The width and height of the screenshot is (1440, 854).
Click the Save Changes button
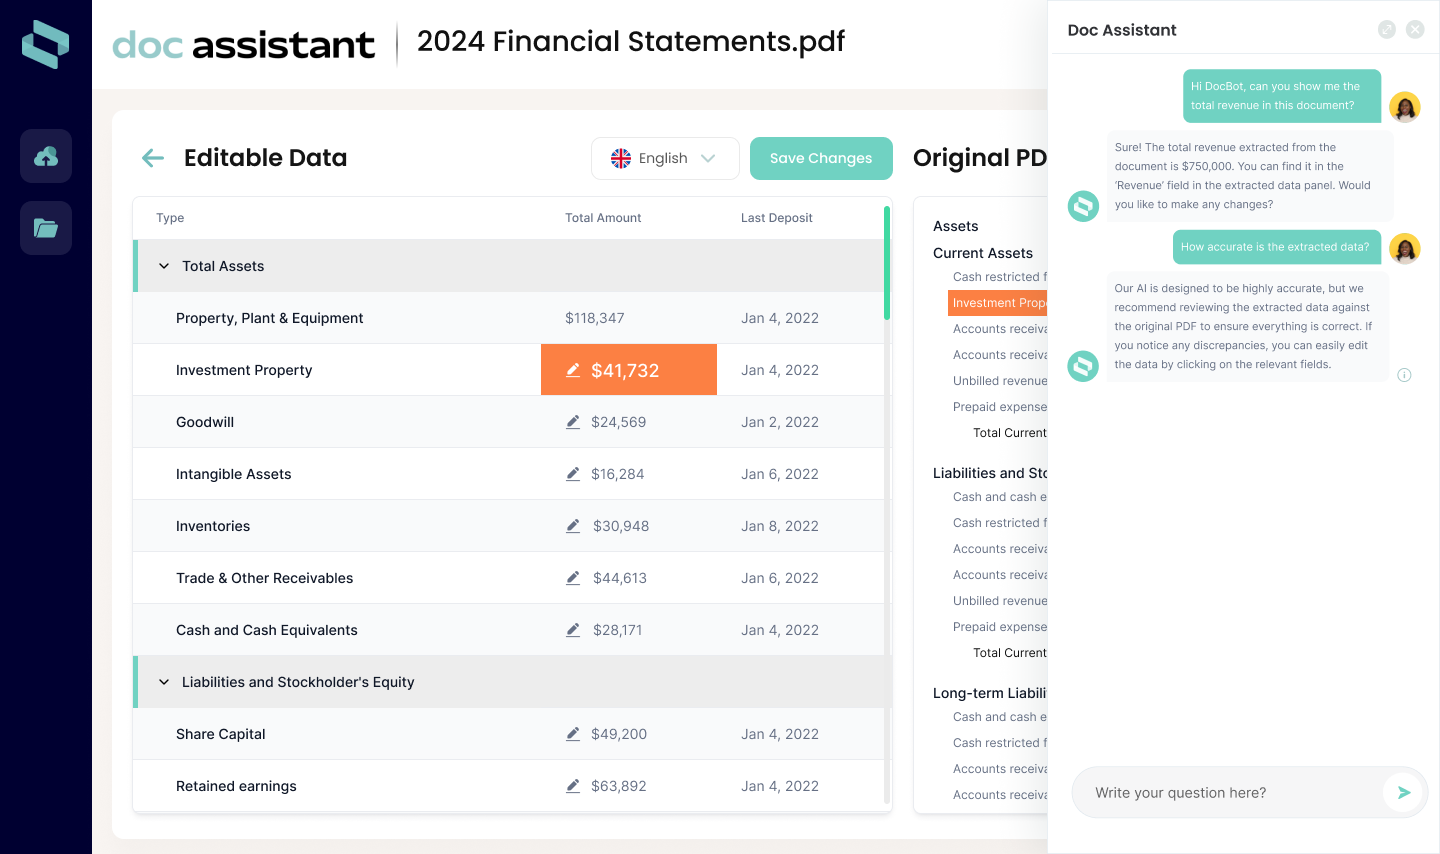coord(821,158)
